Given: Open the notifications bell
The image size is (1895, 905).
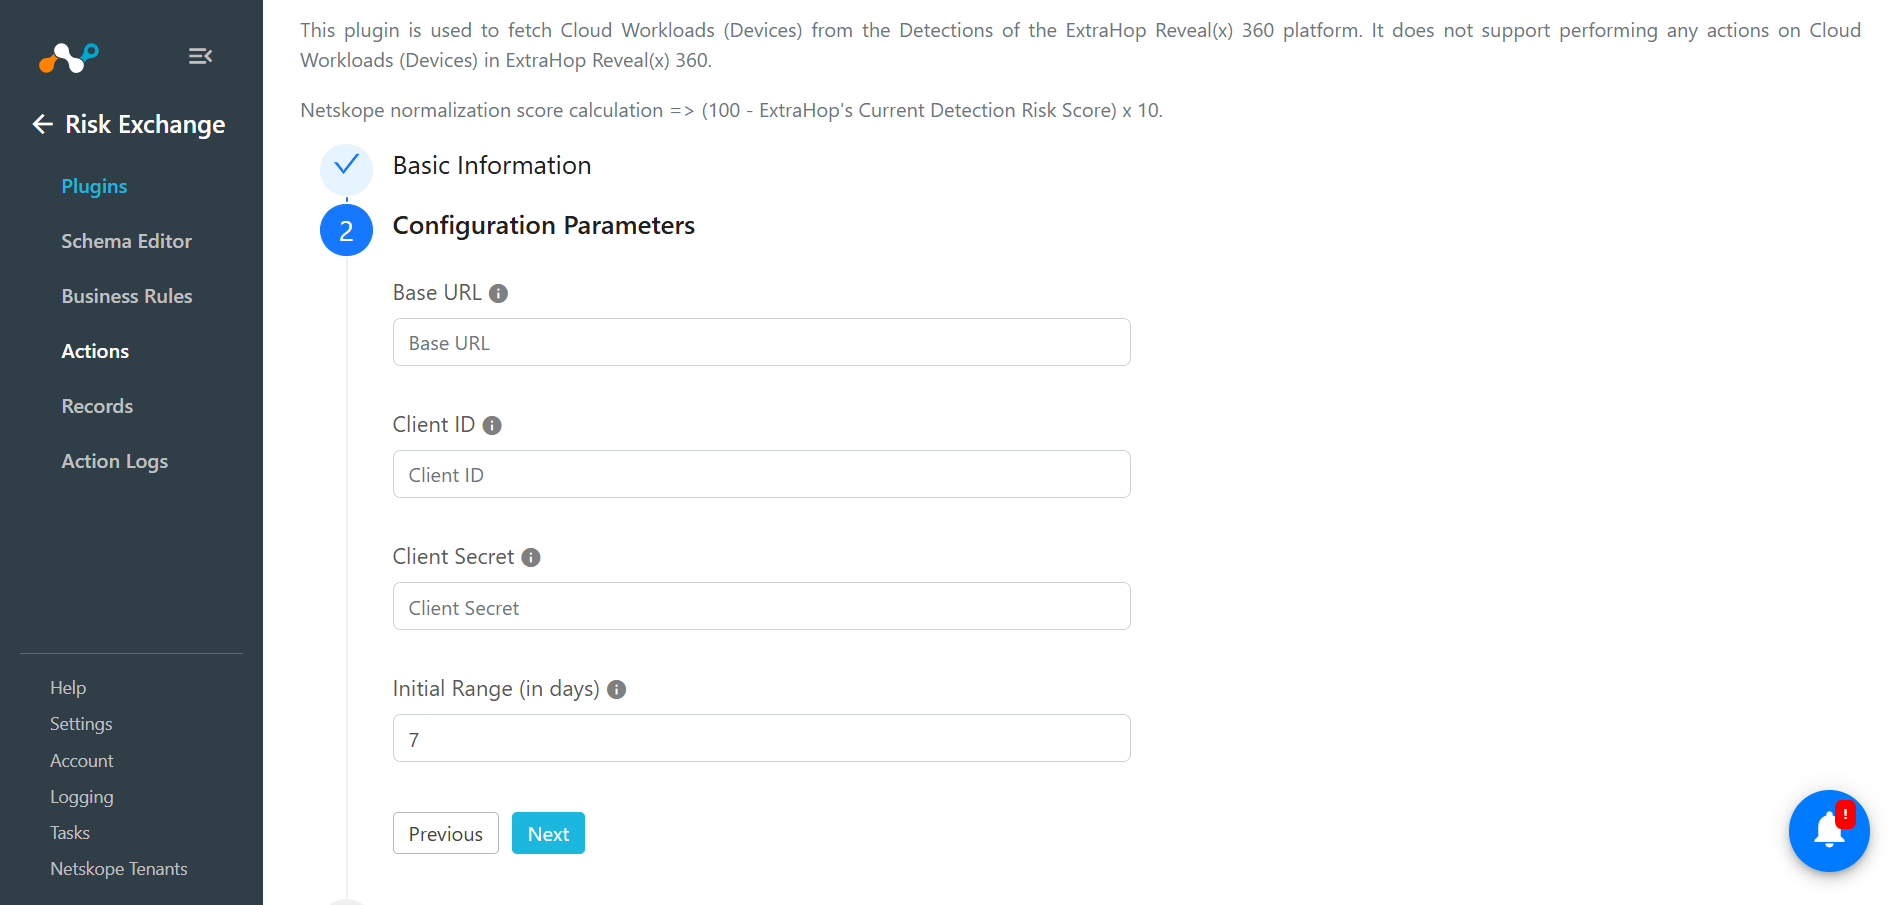Looking at the screenshot, I should 1829,831.
